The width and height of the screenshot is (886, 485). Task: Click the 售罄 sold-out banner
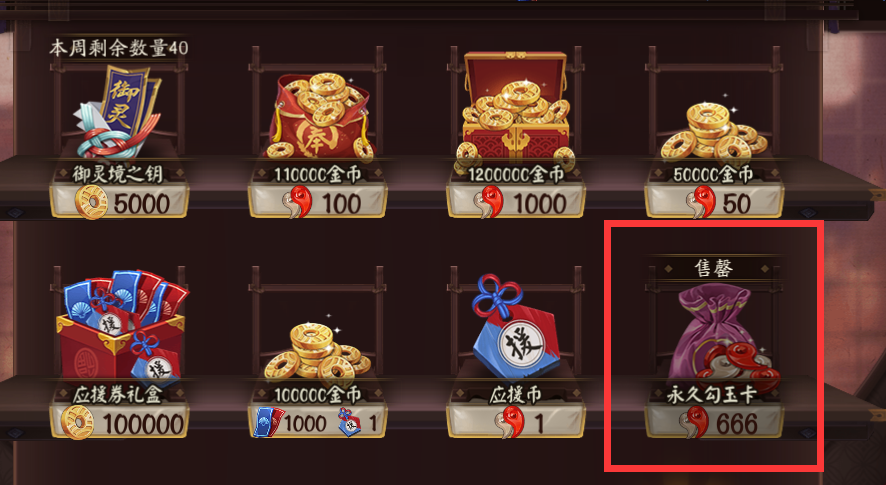coord(714,268)
